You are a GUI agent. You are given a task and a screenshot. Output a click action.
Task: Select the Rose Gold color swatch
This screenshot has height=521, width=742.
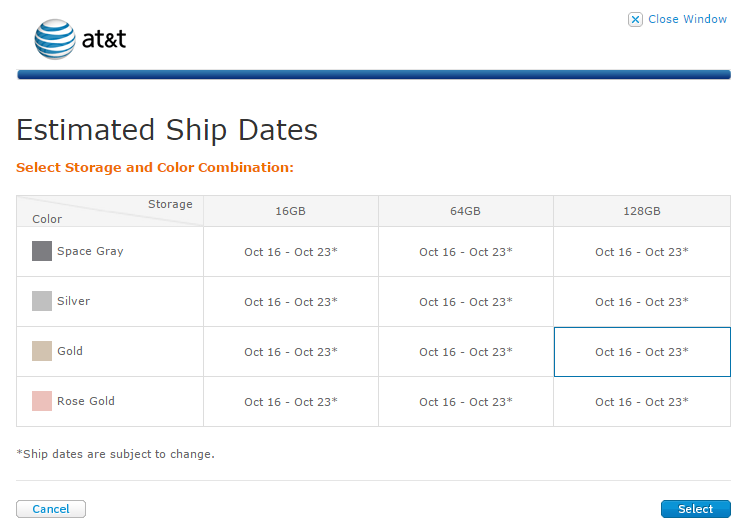(42, 401)
